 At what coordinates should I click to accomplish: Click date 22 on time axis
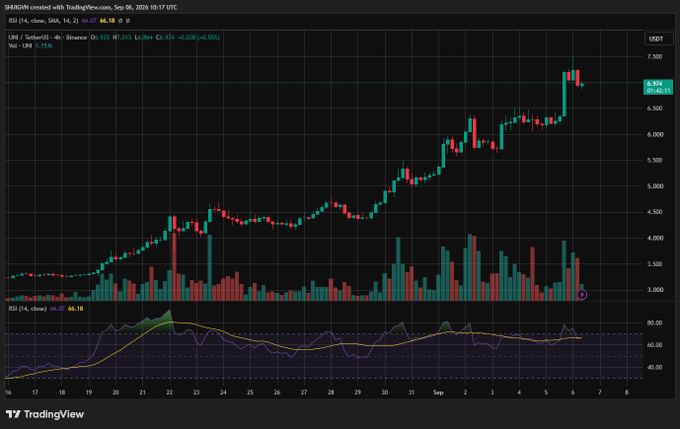pyautogui.click(x=170, y=392)
